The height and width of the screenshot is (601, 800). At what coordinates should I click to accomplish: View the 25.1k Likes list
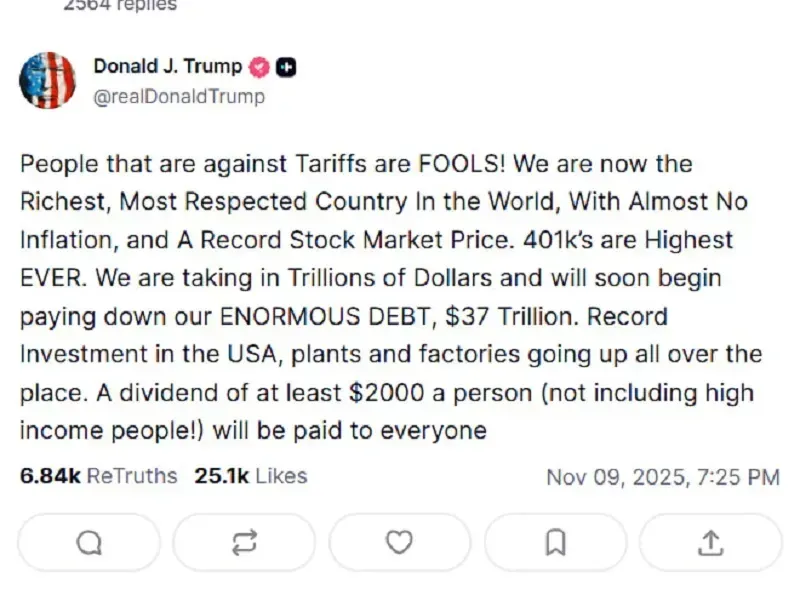[250, 476]
